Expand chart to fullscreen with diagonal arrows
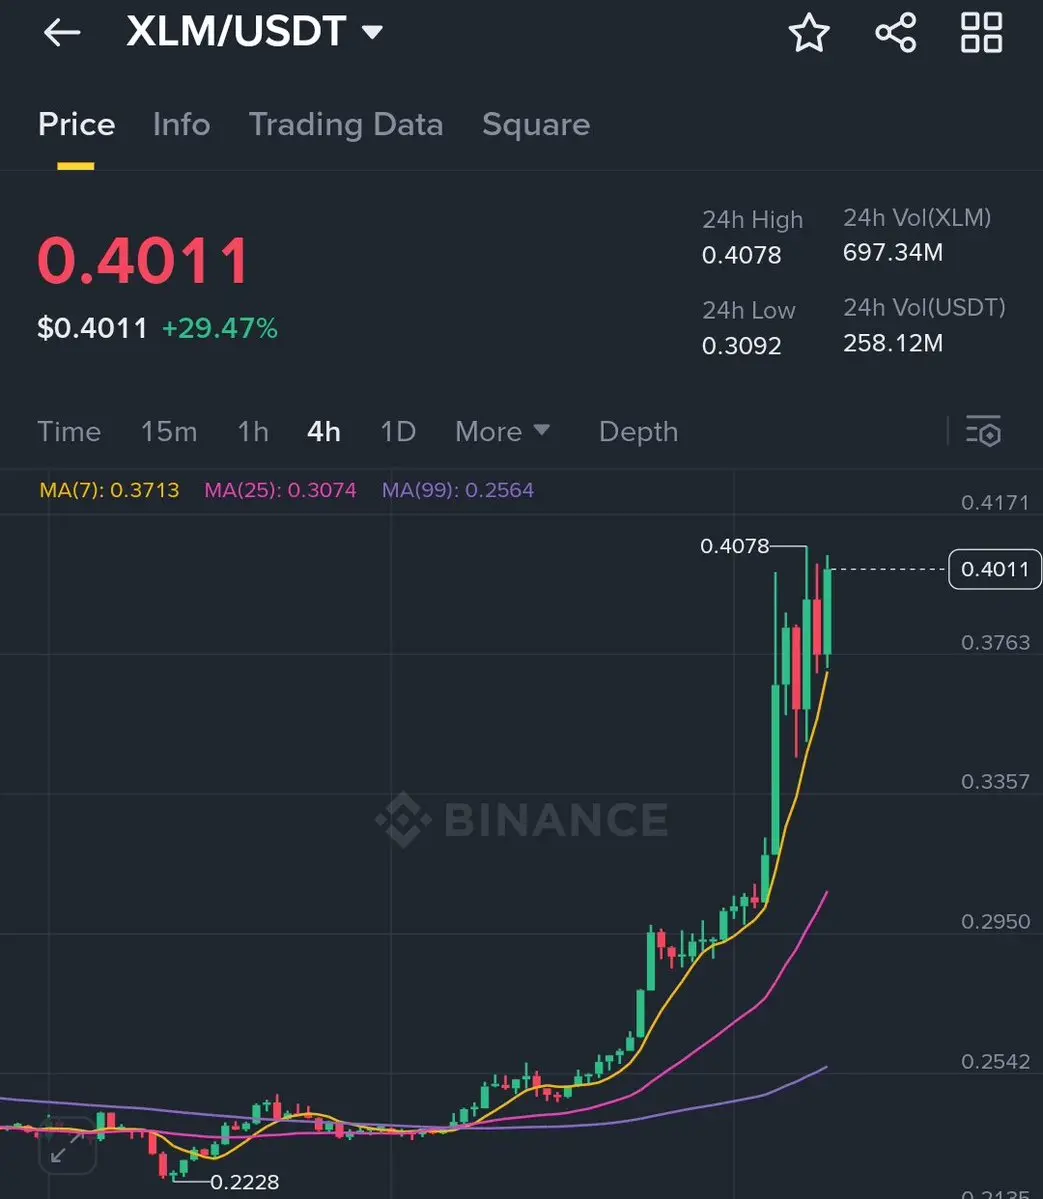Viewport: 1043px width, 1199px height. pyautogui.click(x=67, y=1145)
